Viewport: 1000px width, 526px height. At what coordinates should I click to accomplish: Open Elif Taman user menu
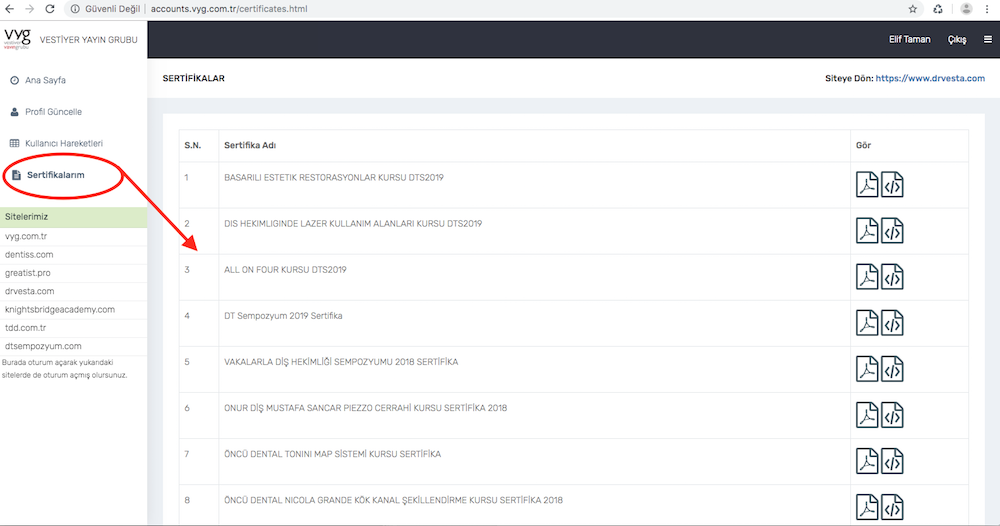(x=909, y=40)
